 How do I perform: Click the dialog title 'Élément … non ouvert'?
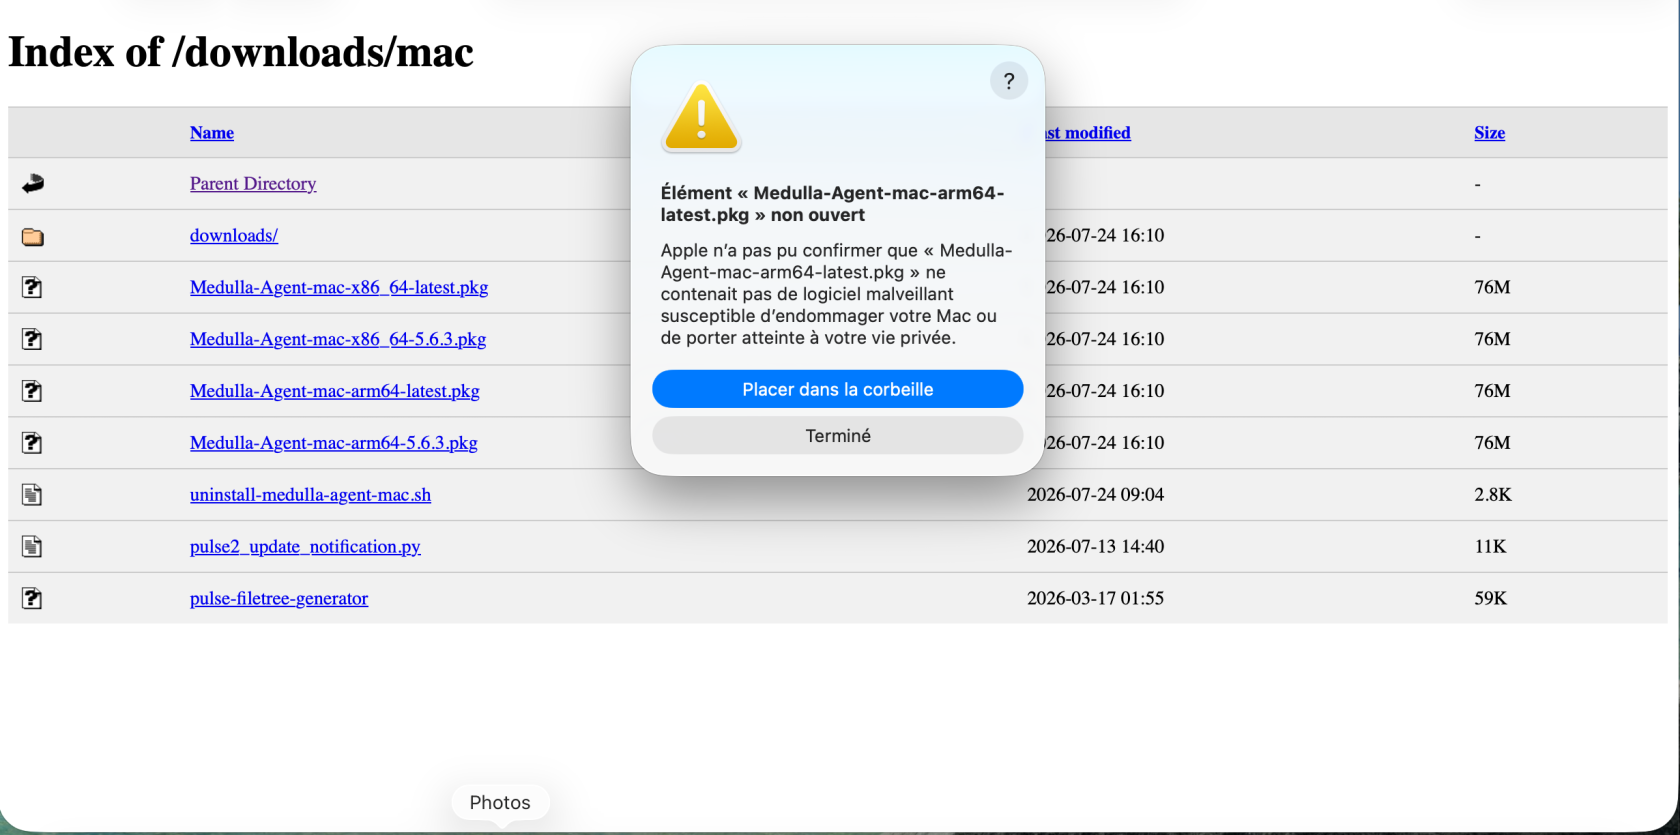click(832, 204)
